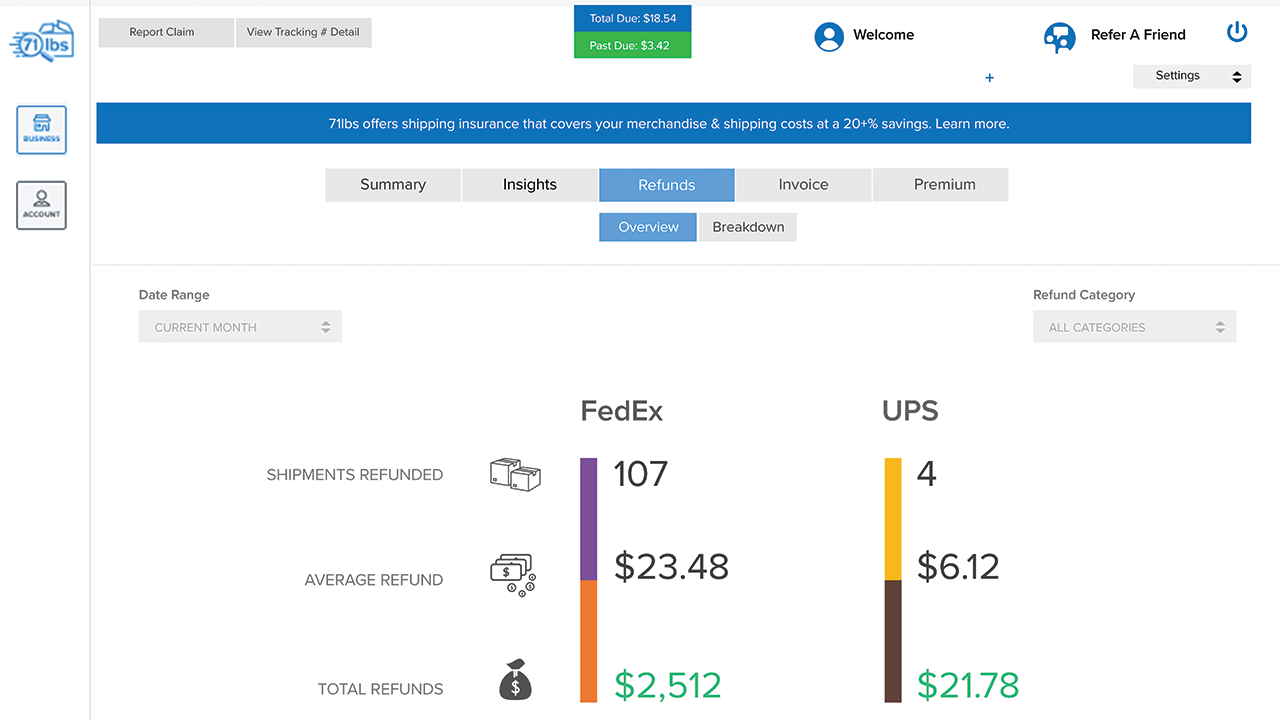Click FedEx average refund $23.48
Screen dimensions: 1280x720
671,567
